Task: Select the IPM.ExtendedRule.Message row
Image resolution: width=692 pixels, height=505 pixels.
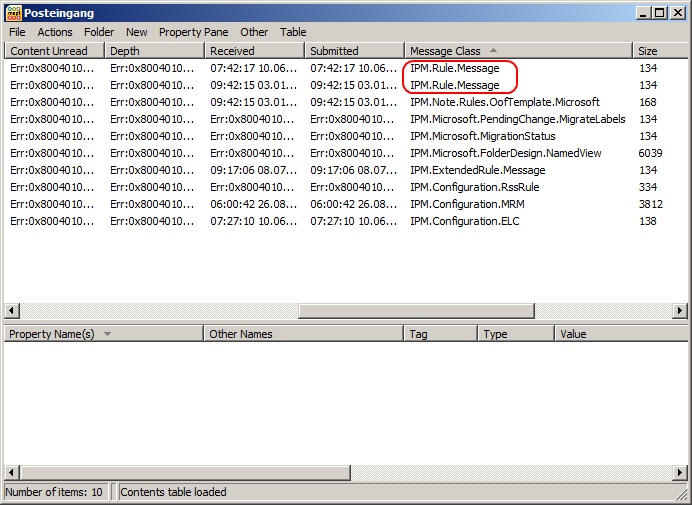Action: (346, 170)
